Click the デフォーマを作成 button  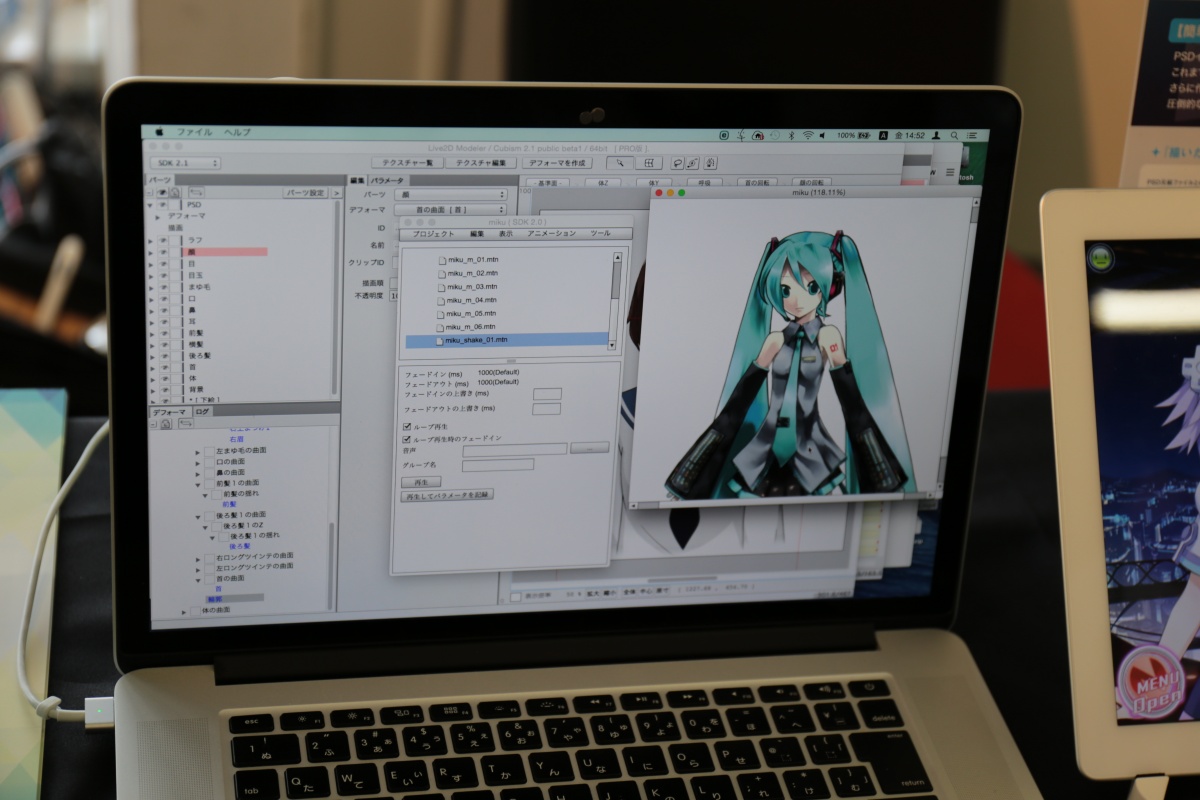pyautogui.click(x=557, y=163)
